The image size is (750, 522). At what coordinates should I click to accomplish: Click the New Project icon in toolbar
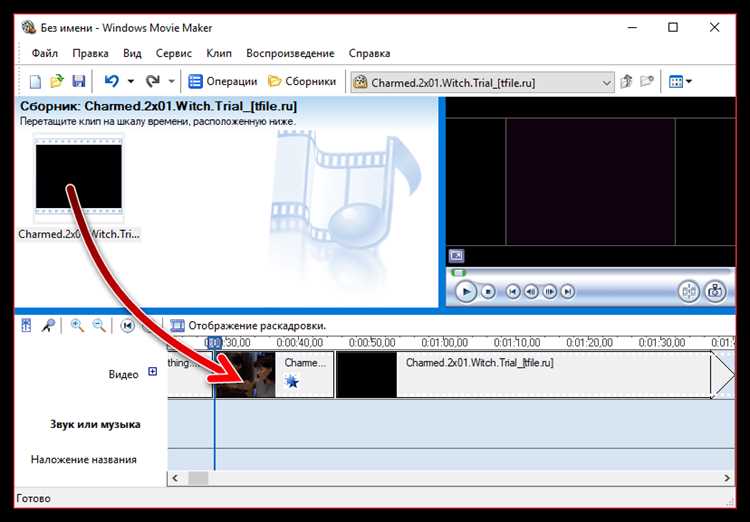[35, 82]
